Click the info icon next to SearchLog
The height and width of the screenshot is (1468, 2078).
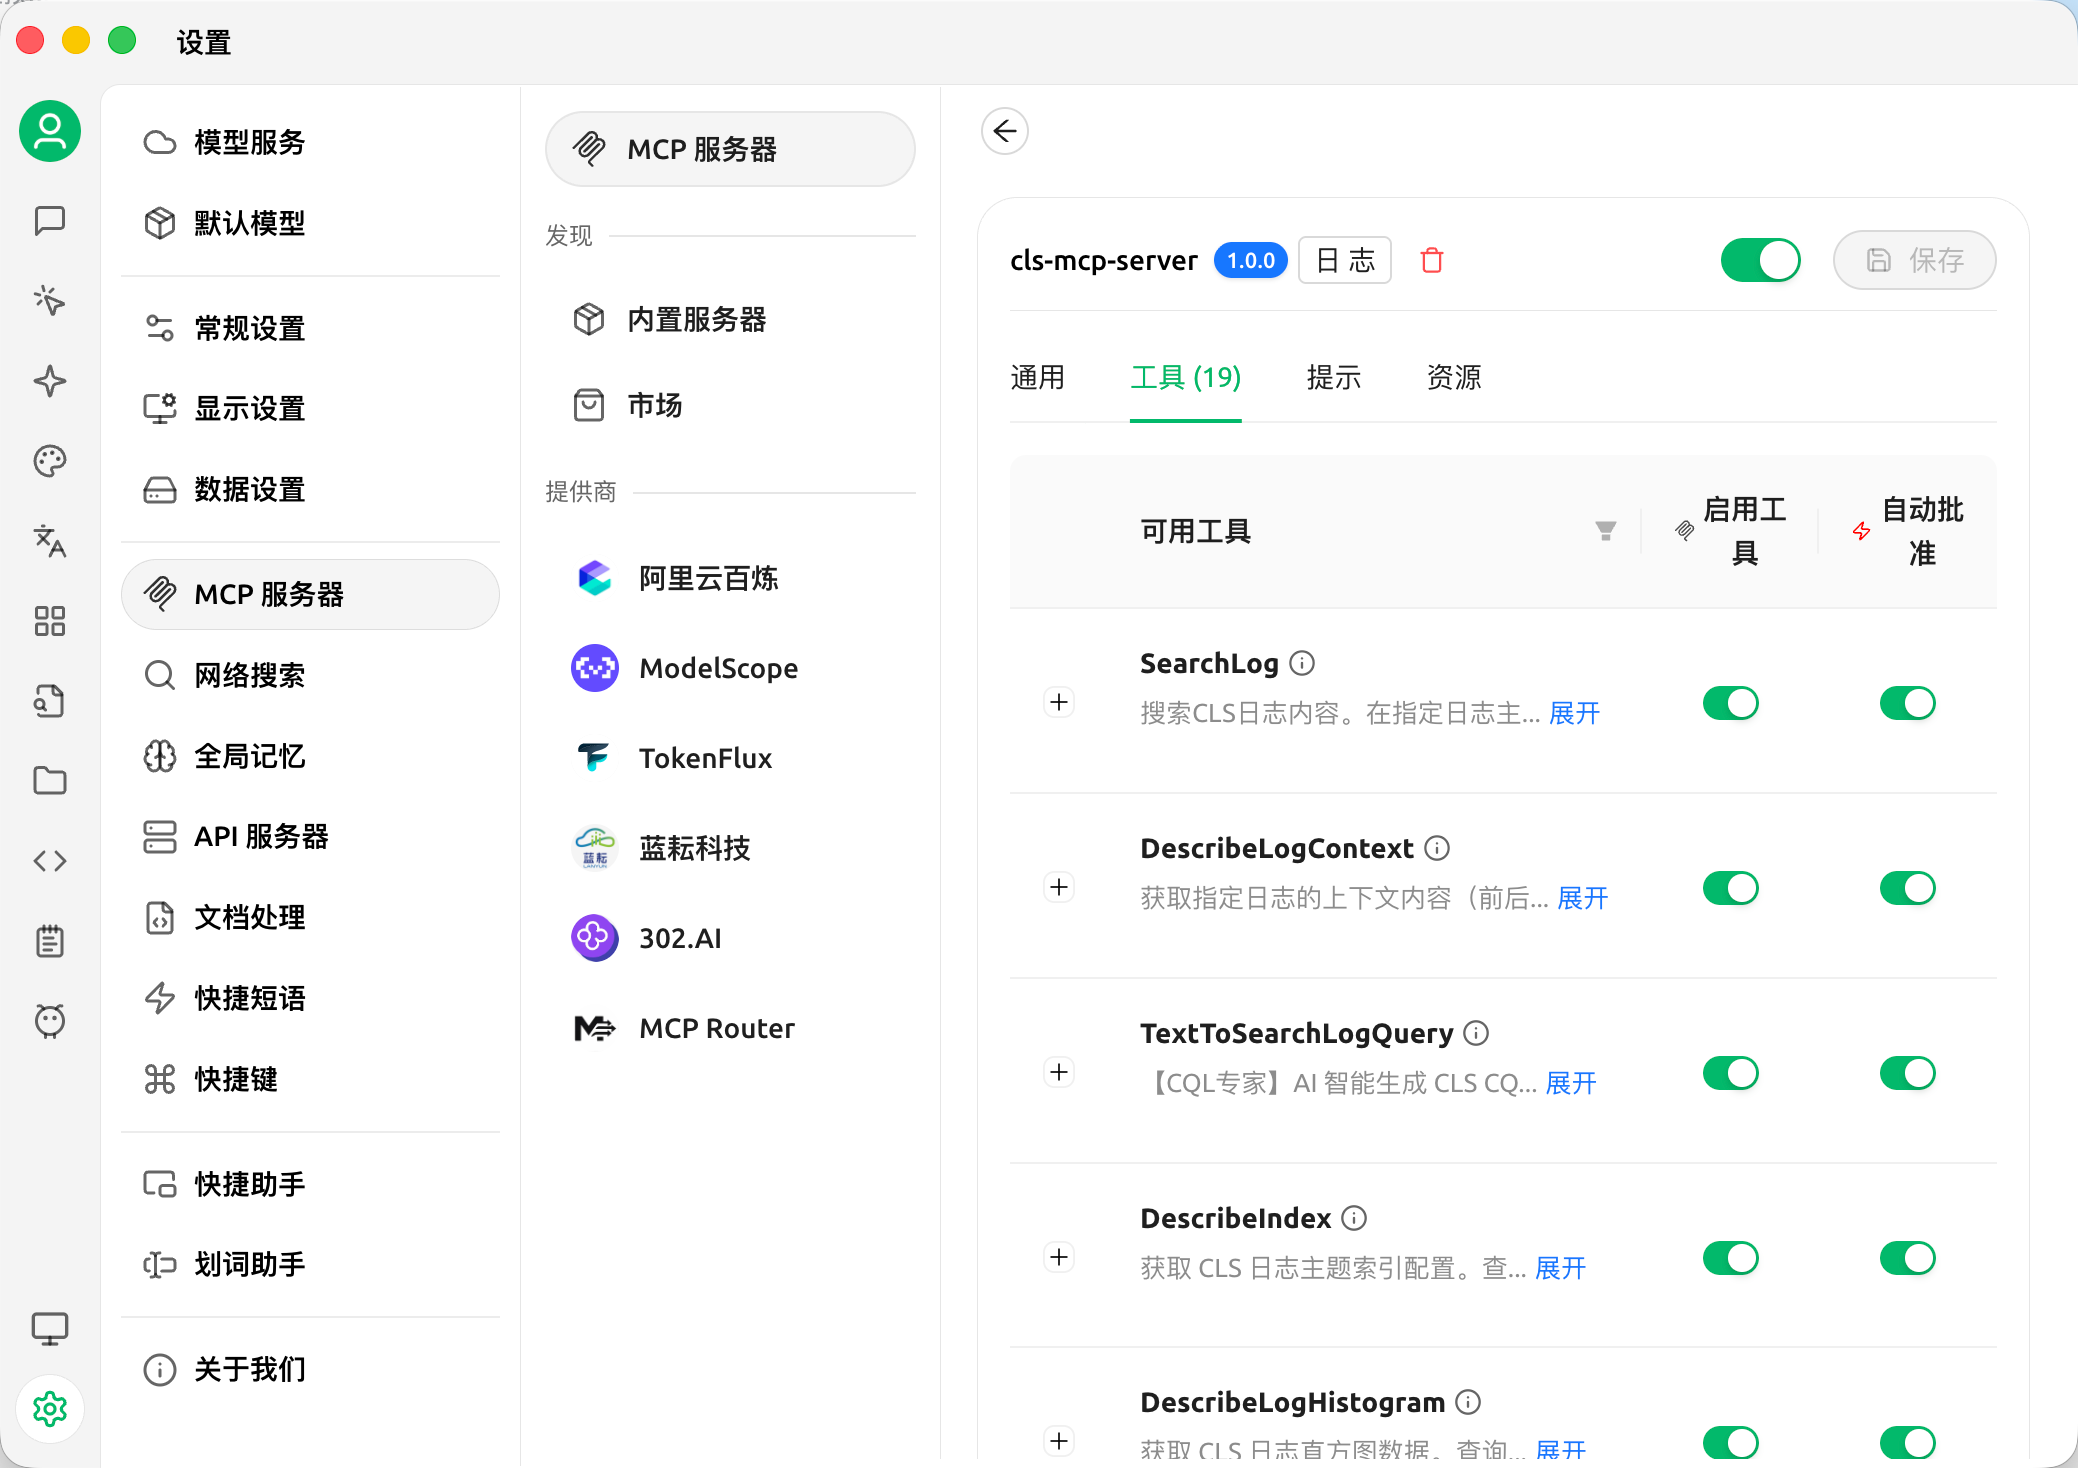point(1302,663)
